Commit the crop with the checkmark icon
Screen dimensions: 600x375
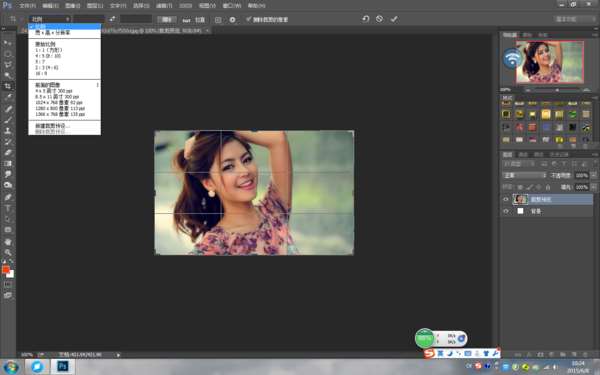(x=394, y=19)
